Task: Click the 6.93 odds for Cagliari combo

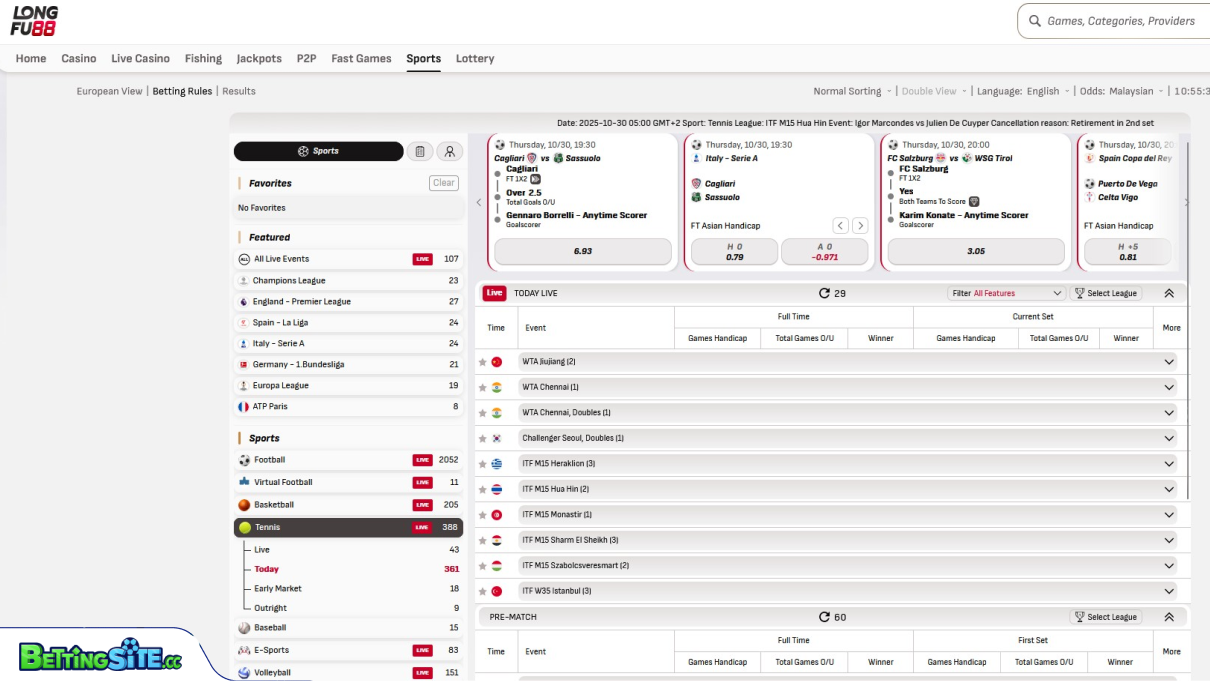Action: 583,252
